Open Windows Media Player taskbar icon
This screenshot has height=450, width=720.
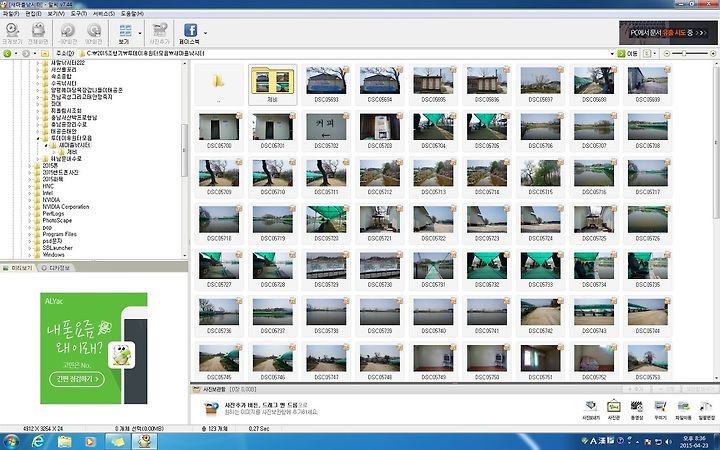click(90, 441)
